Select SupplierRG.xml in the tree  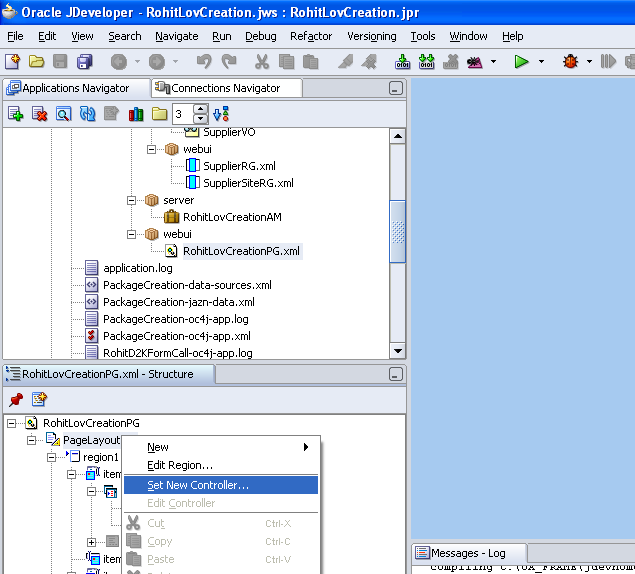click(x=239, y=166)
